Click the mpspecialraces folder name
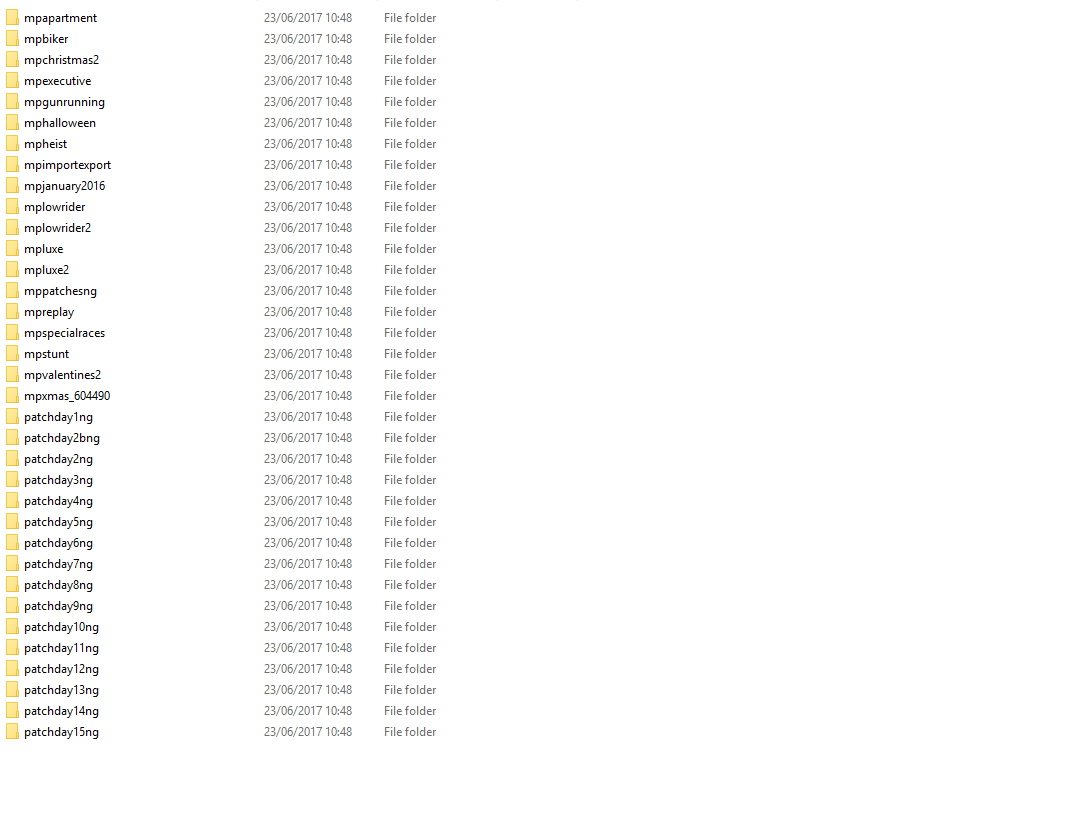The image size is (1084, 824). point(64,333)
